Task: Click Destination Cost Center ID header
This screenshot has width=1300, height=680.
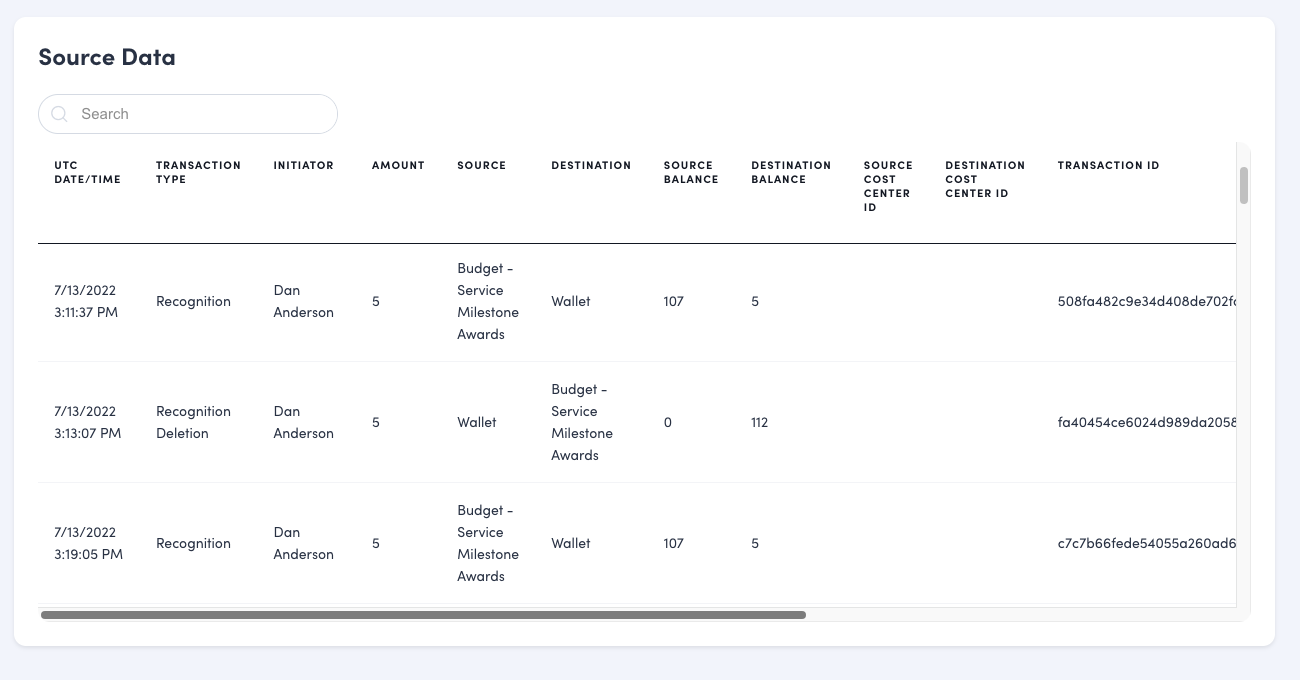Action: tap(985, 179)
